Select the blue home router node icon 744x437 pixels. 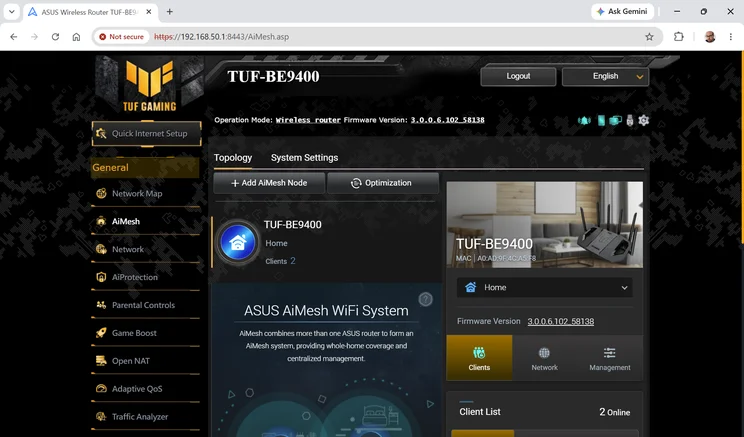(238, 242)
